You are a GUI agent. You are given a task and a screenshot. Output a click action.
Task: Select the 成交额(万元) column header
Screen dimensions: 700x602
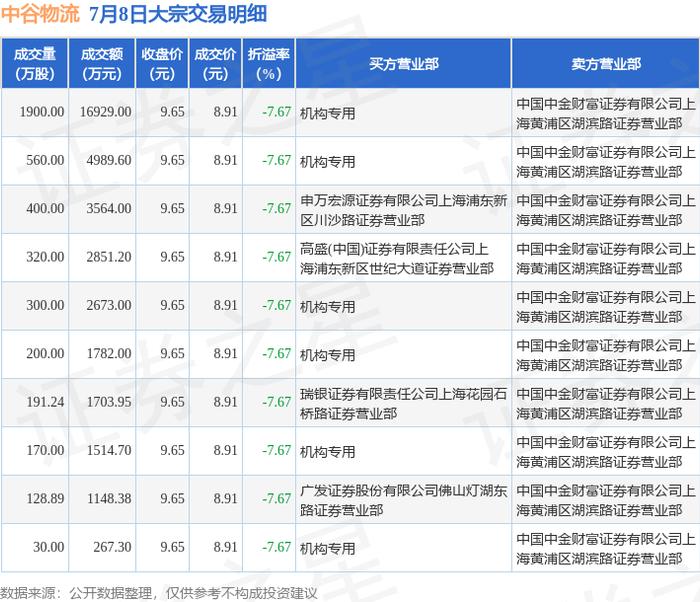[x=102, y=63]
